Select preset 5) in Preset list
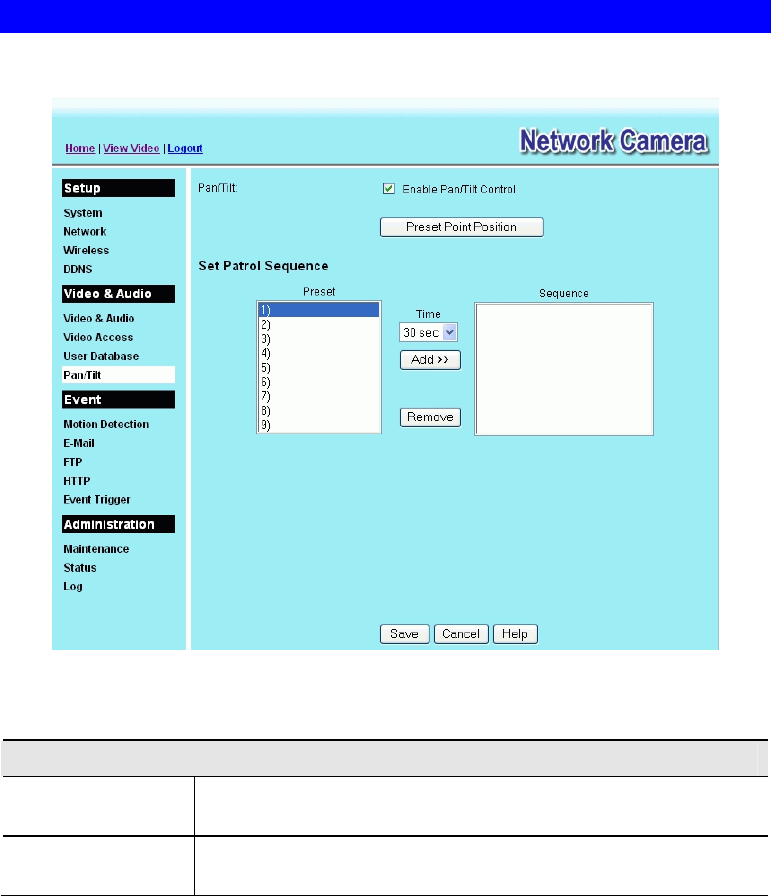Screen dimensions: 771x896 (319, 367)
